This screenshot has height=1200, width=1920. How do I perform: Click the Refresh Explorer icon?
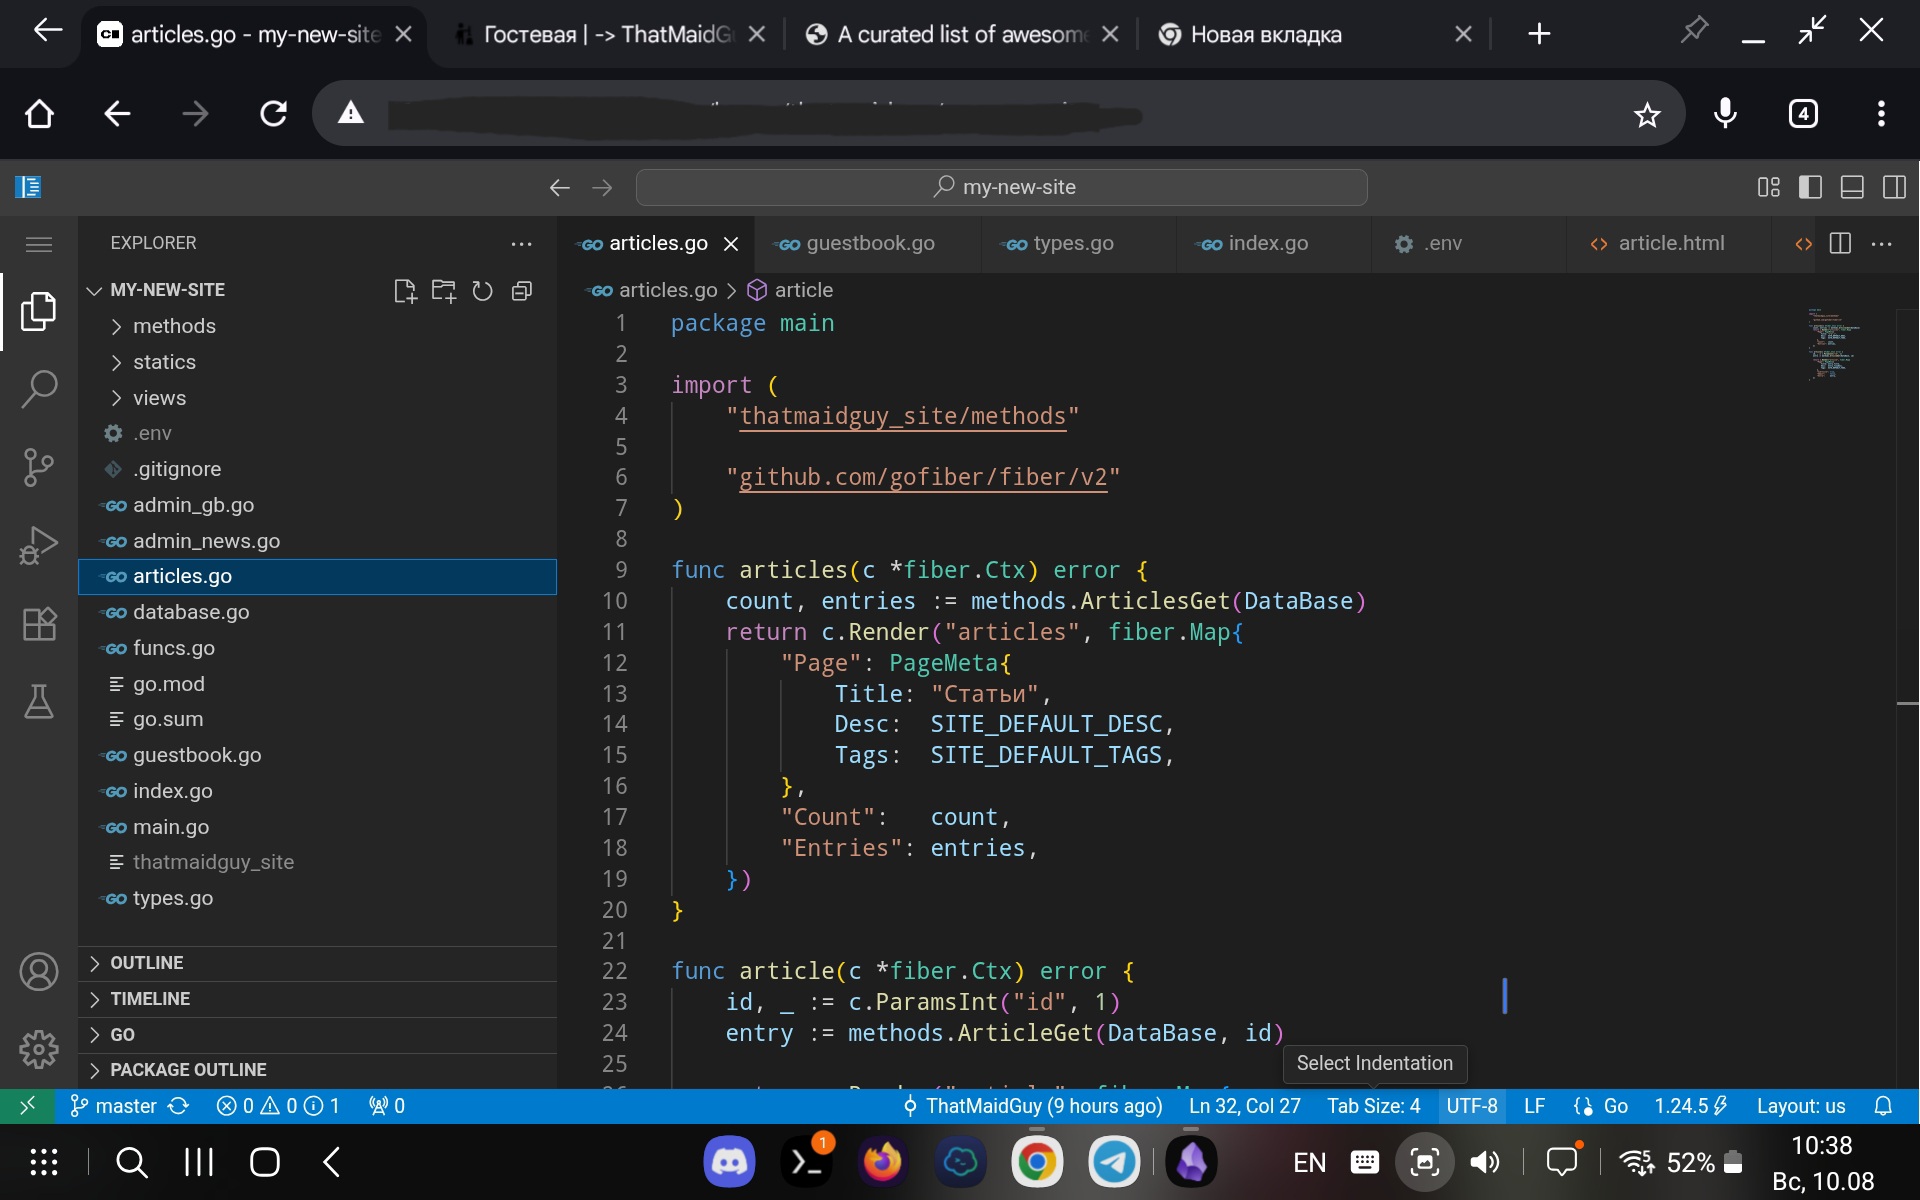click(483, 291)
